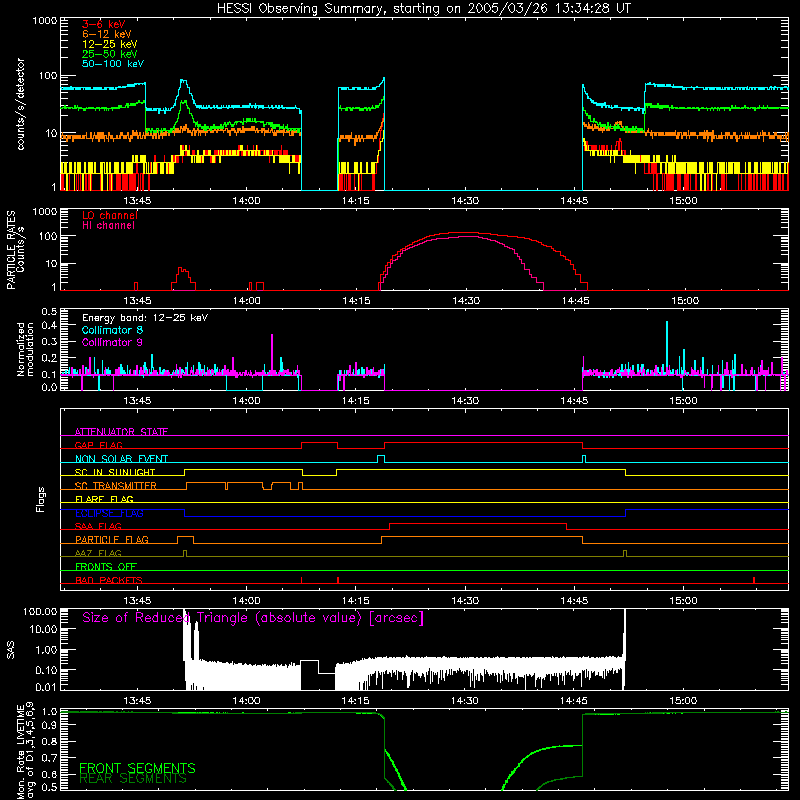Click the Mon. Rate LIVETIME axis label
This screenshot has height=800, width=800.
25,751
